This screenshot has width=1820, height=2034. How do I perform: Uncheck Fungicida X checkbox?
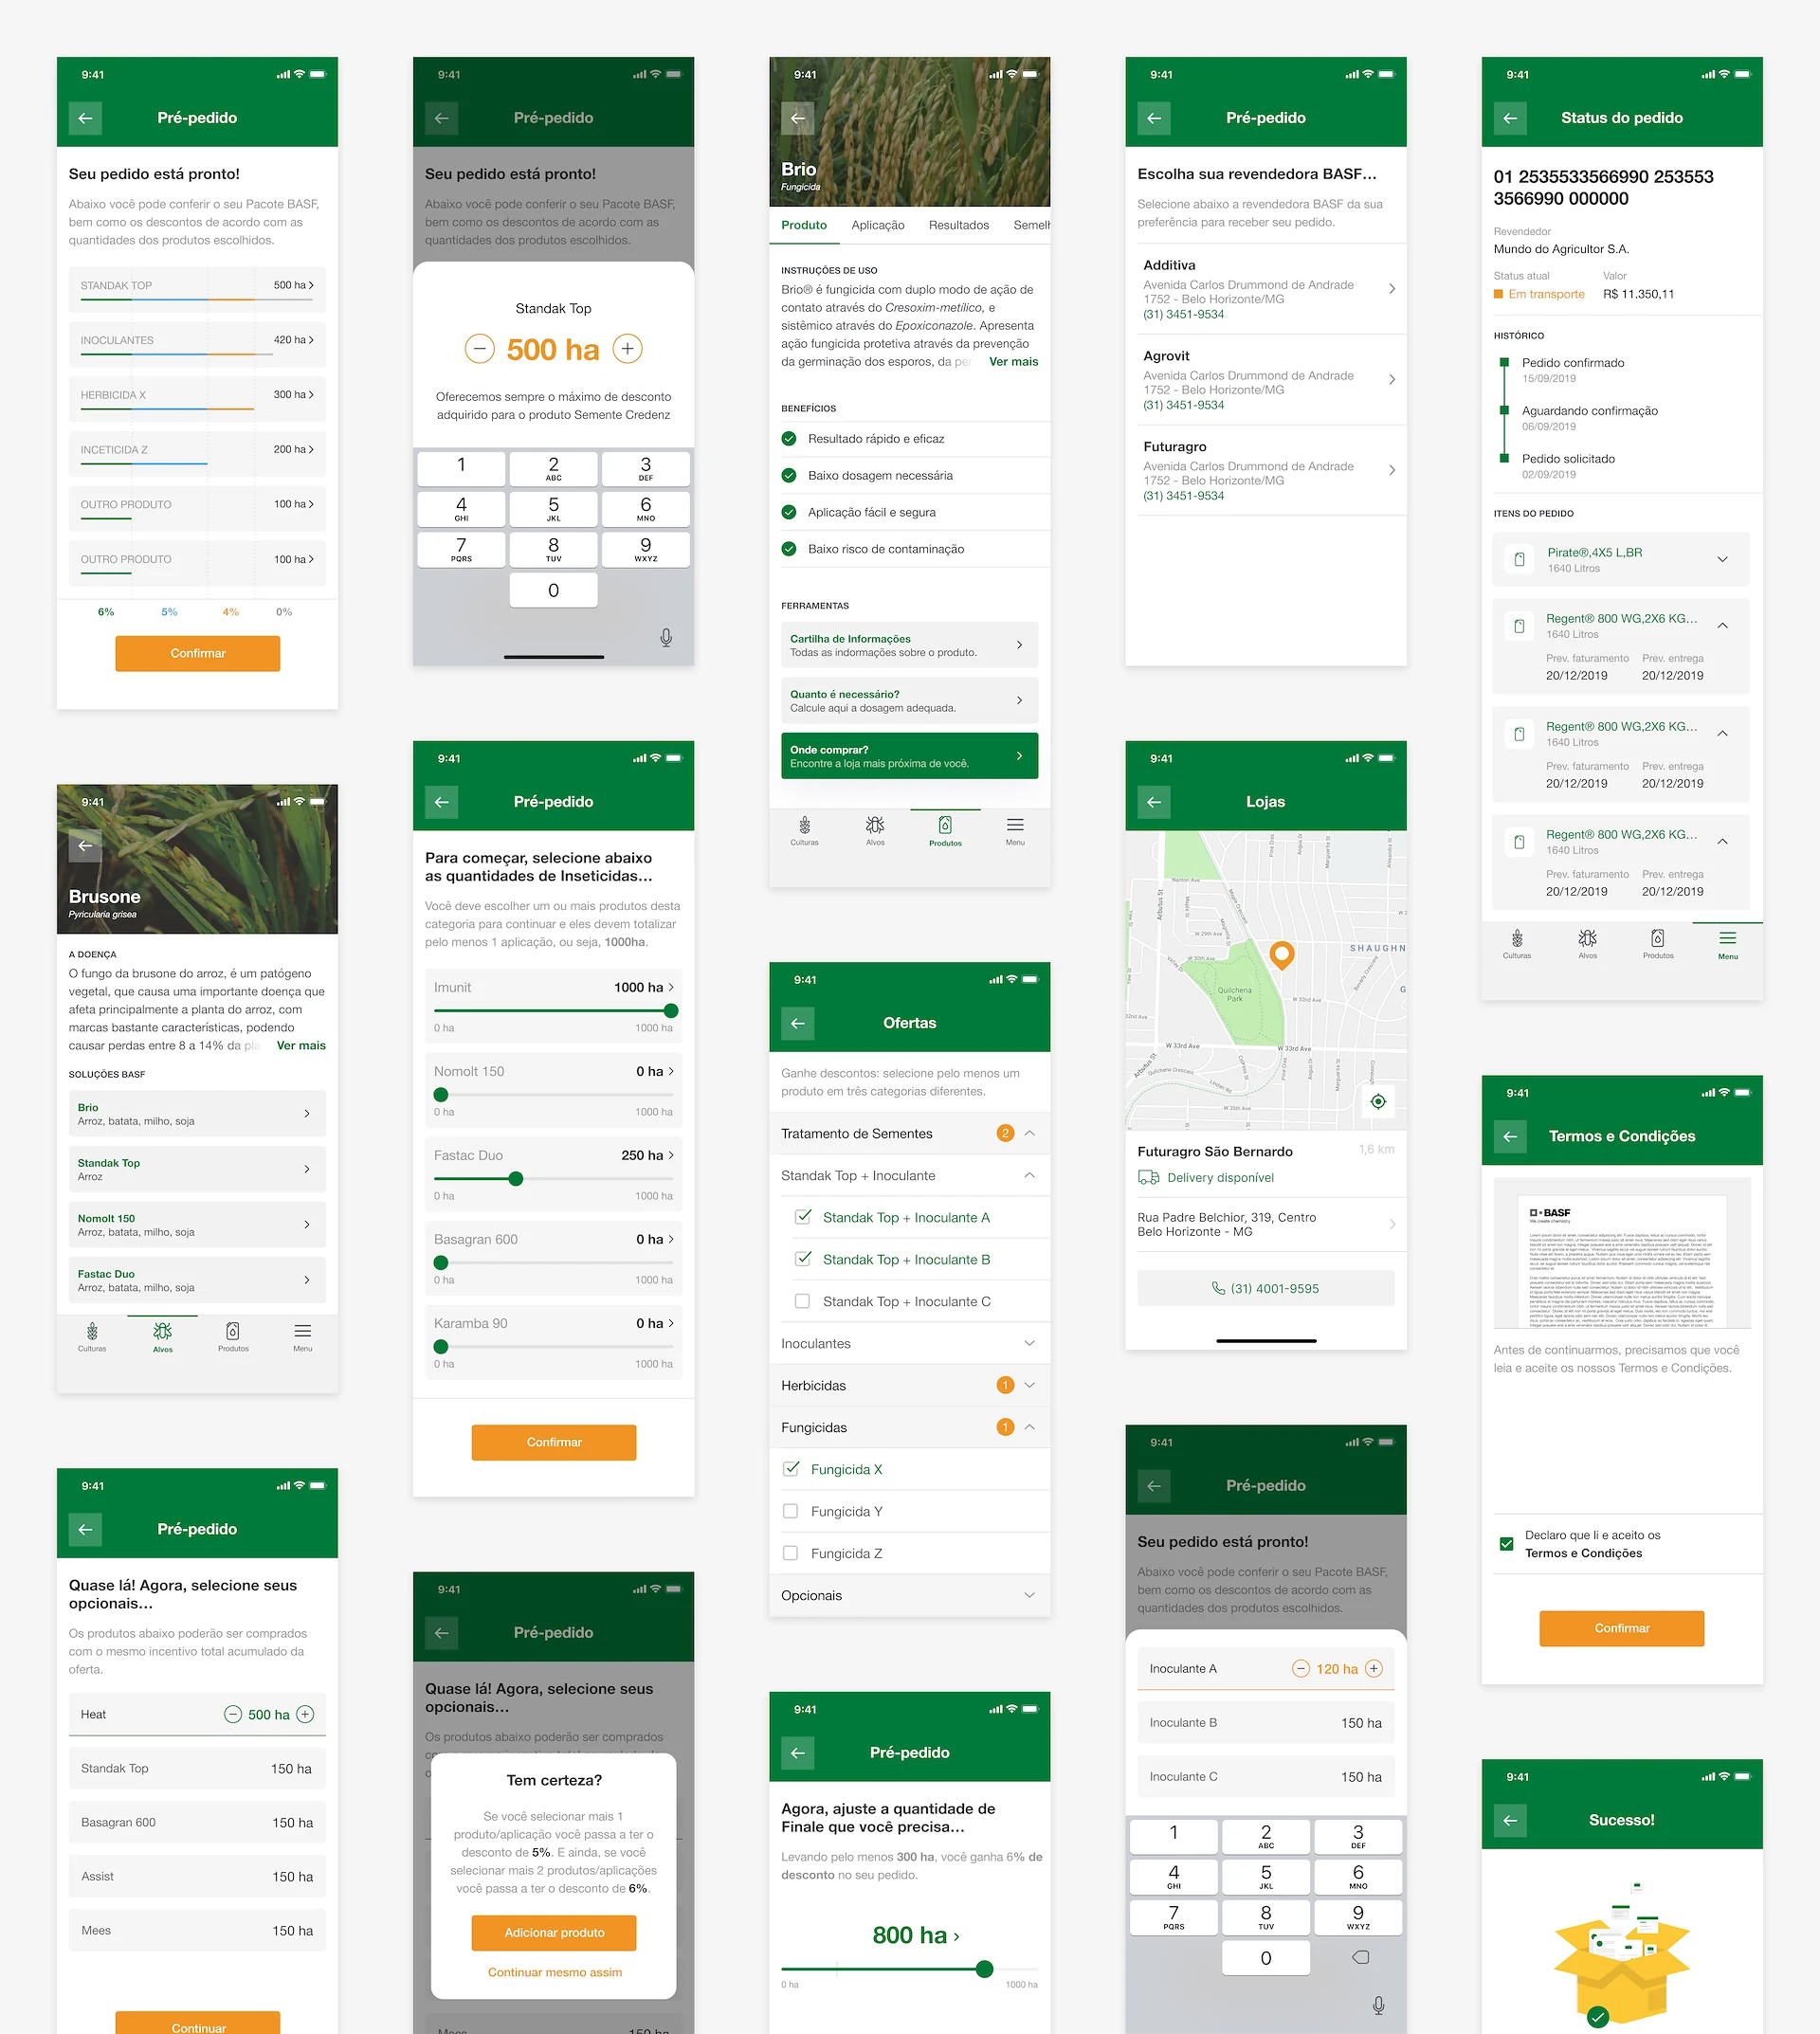(790, 1469)
